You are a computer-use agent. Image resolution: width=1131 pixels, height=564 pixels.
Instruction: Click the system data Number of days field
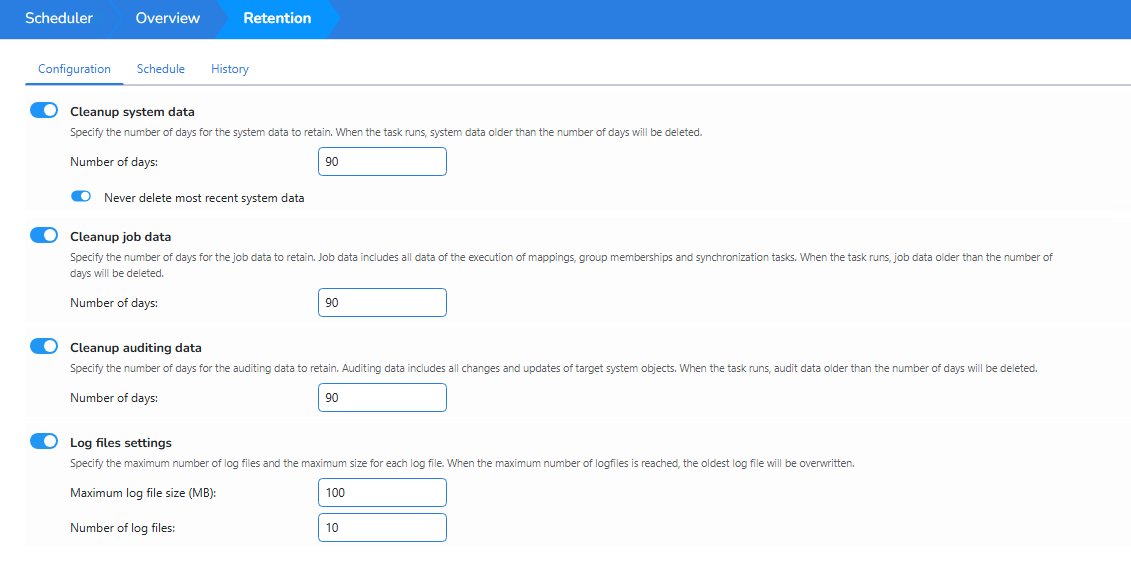point(382,162)
